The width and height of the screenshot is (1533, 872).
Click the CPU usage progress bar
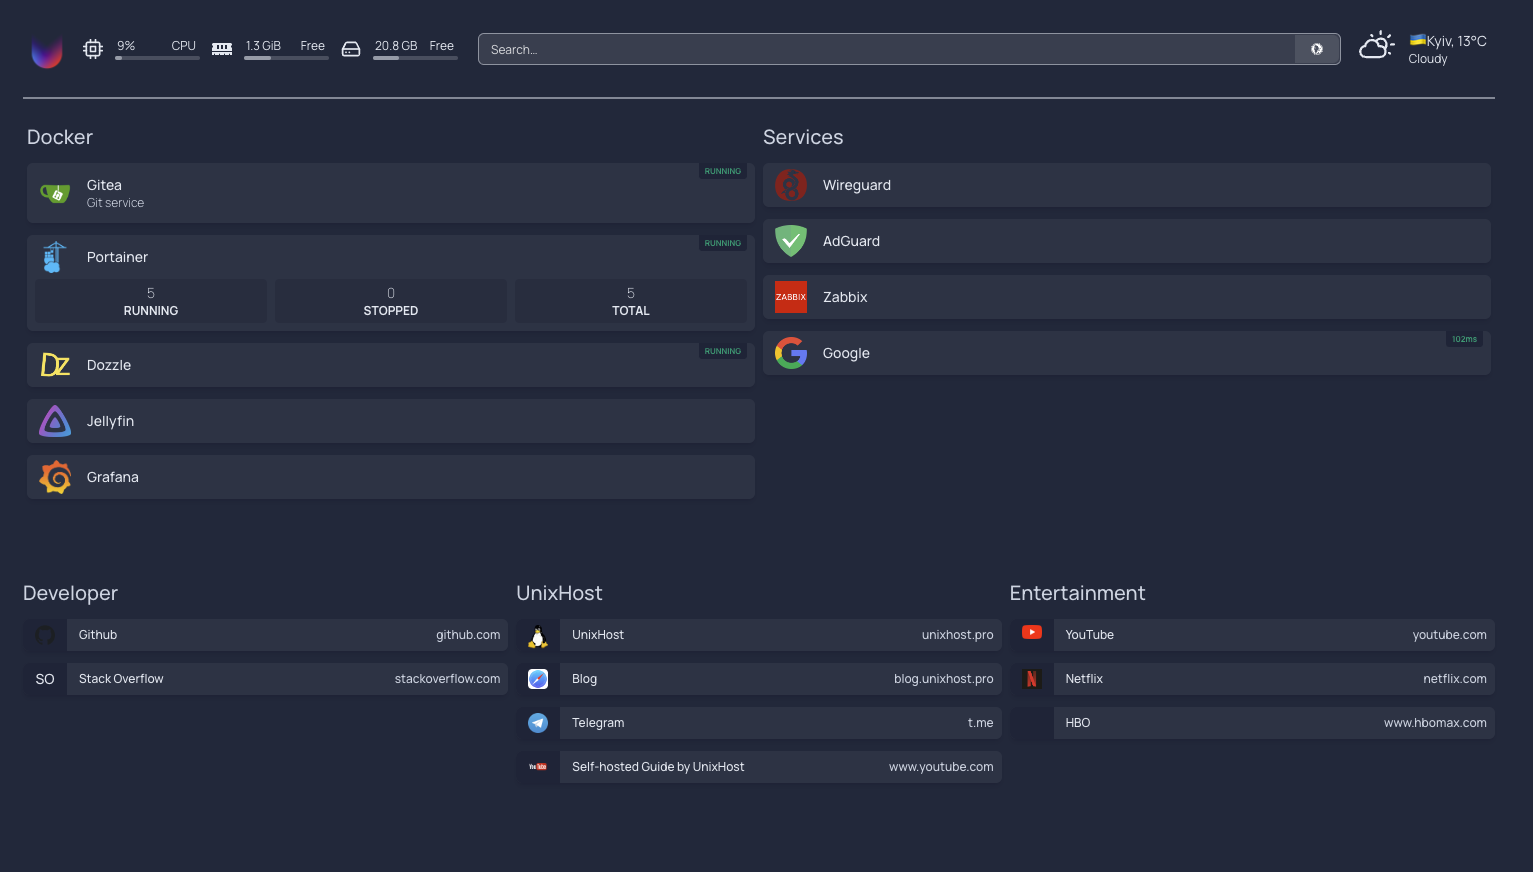coord(157,58)
